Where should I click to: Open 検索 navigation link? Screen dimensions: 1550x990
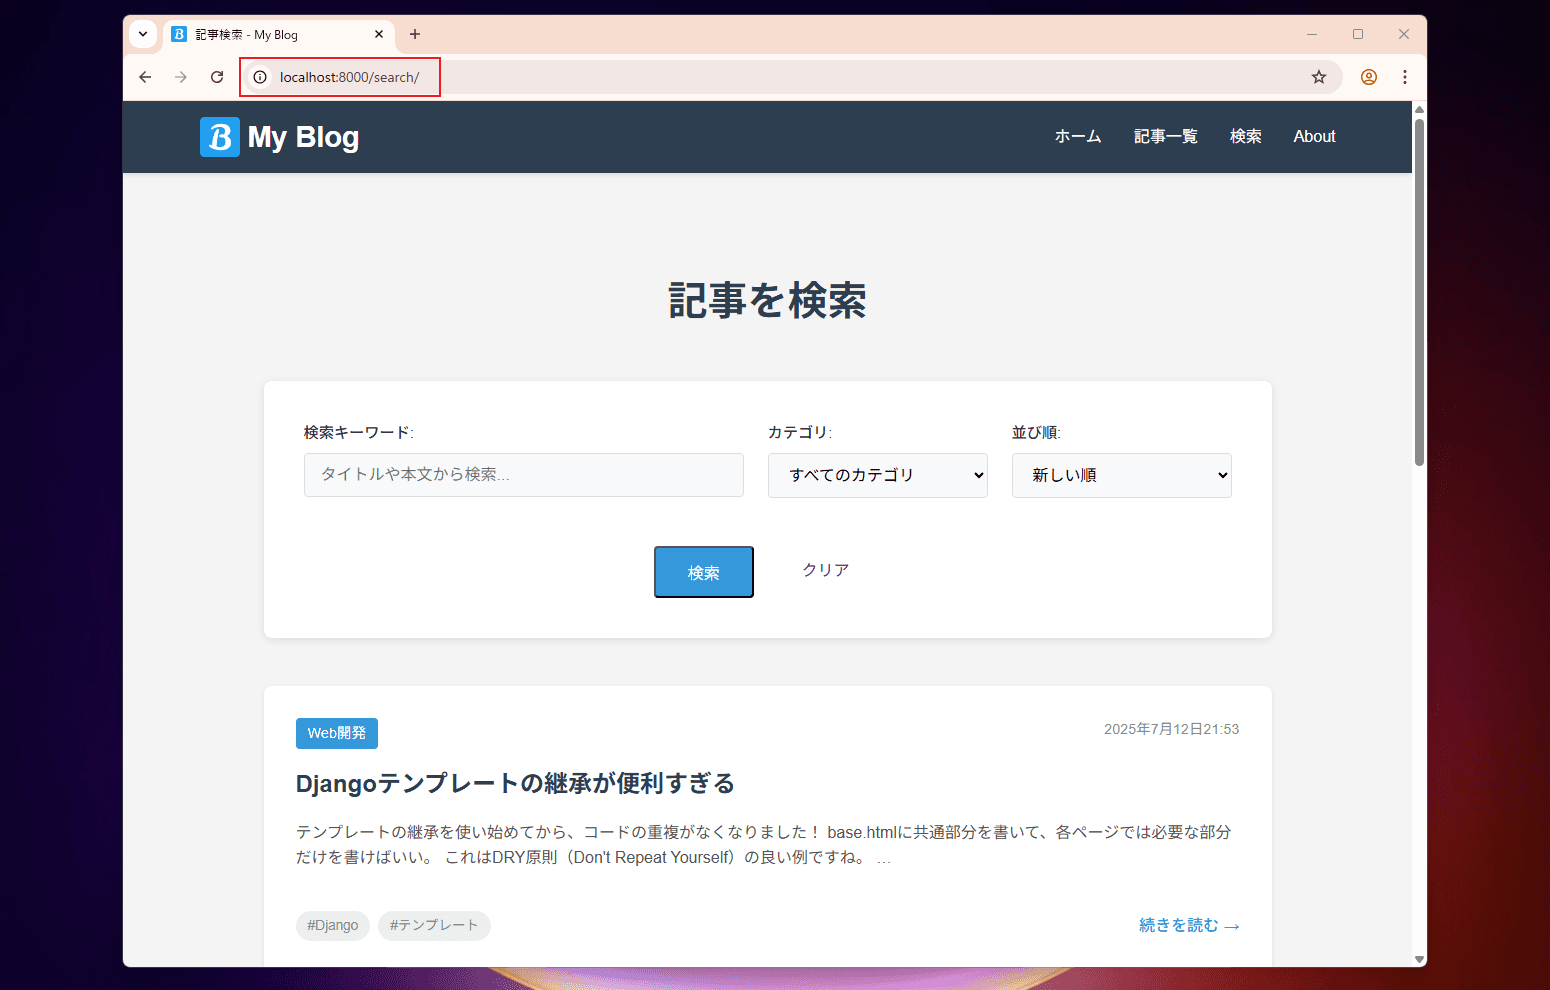coord(1246,136)
